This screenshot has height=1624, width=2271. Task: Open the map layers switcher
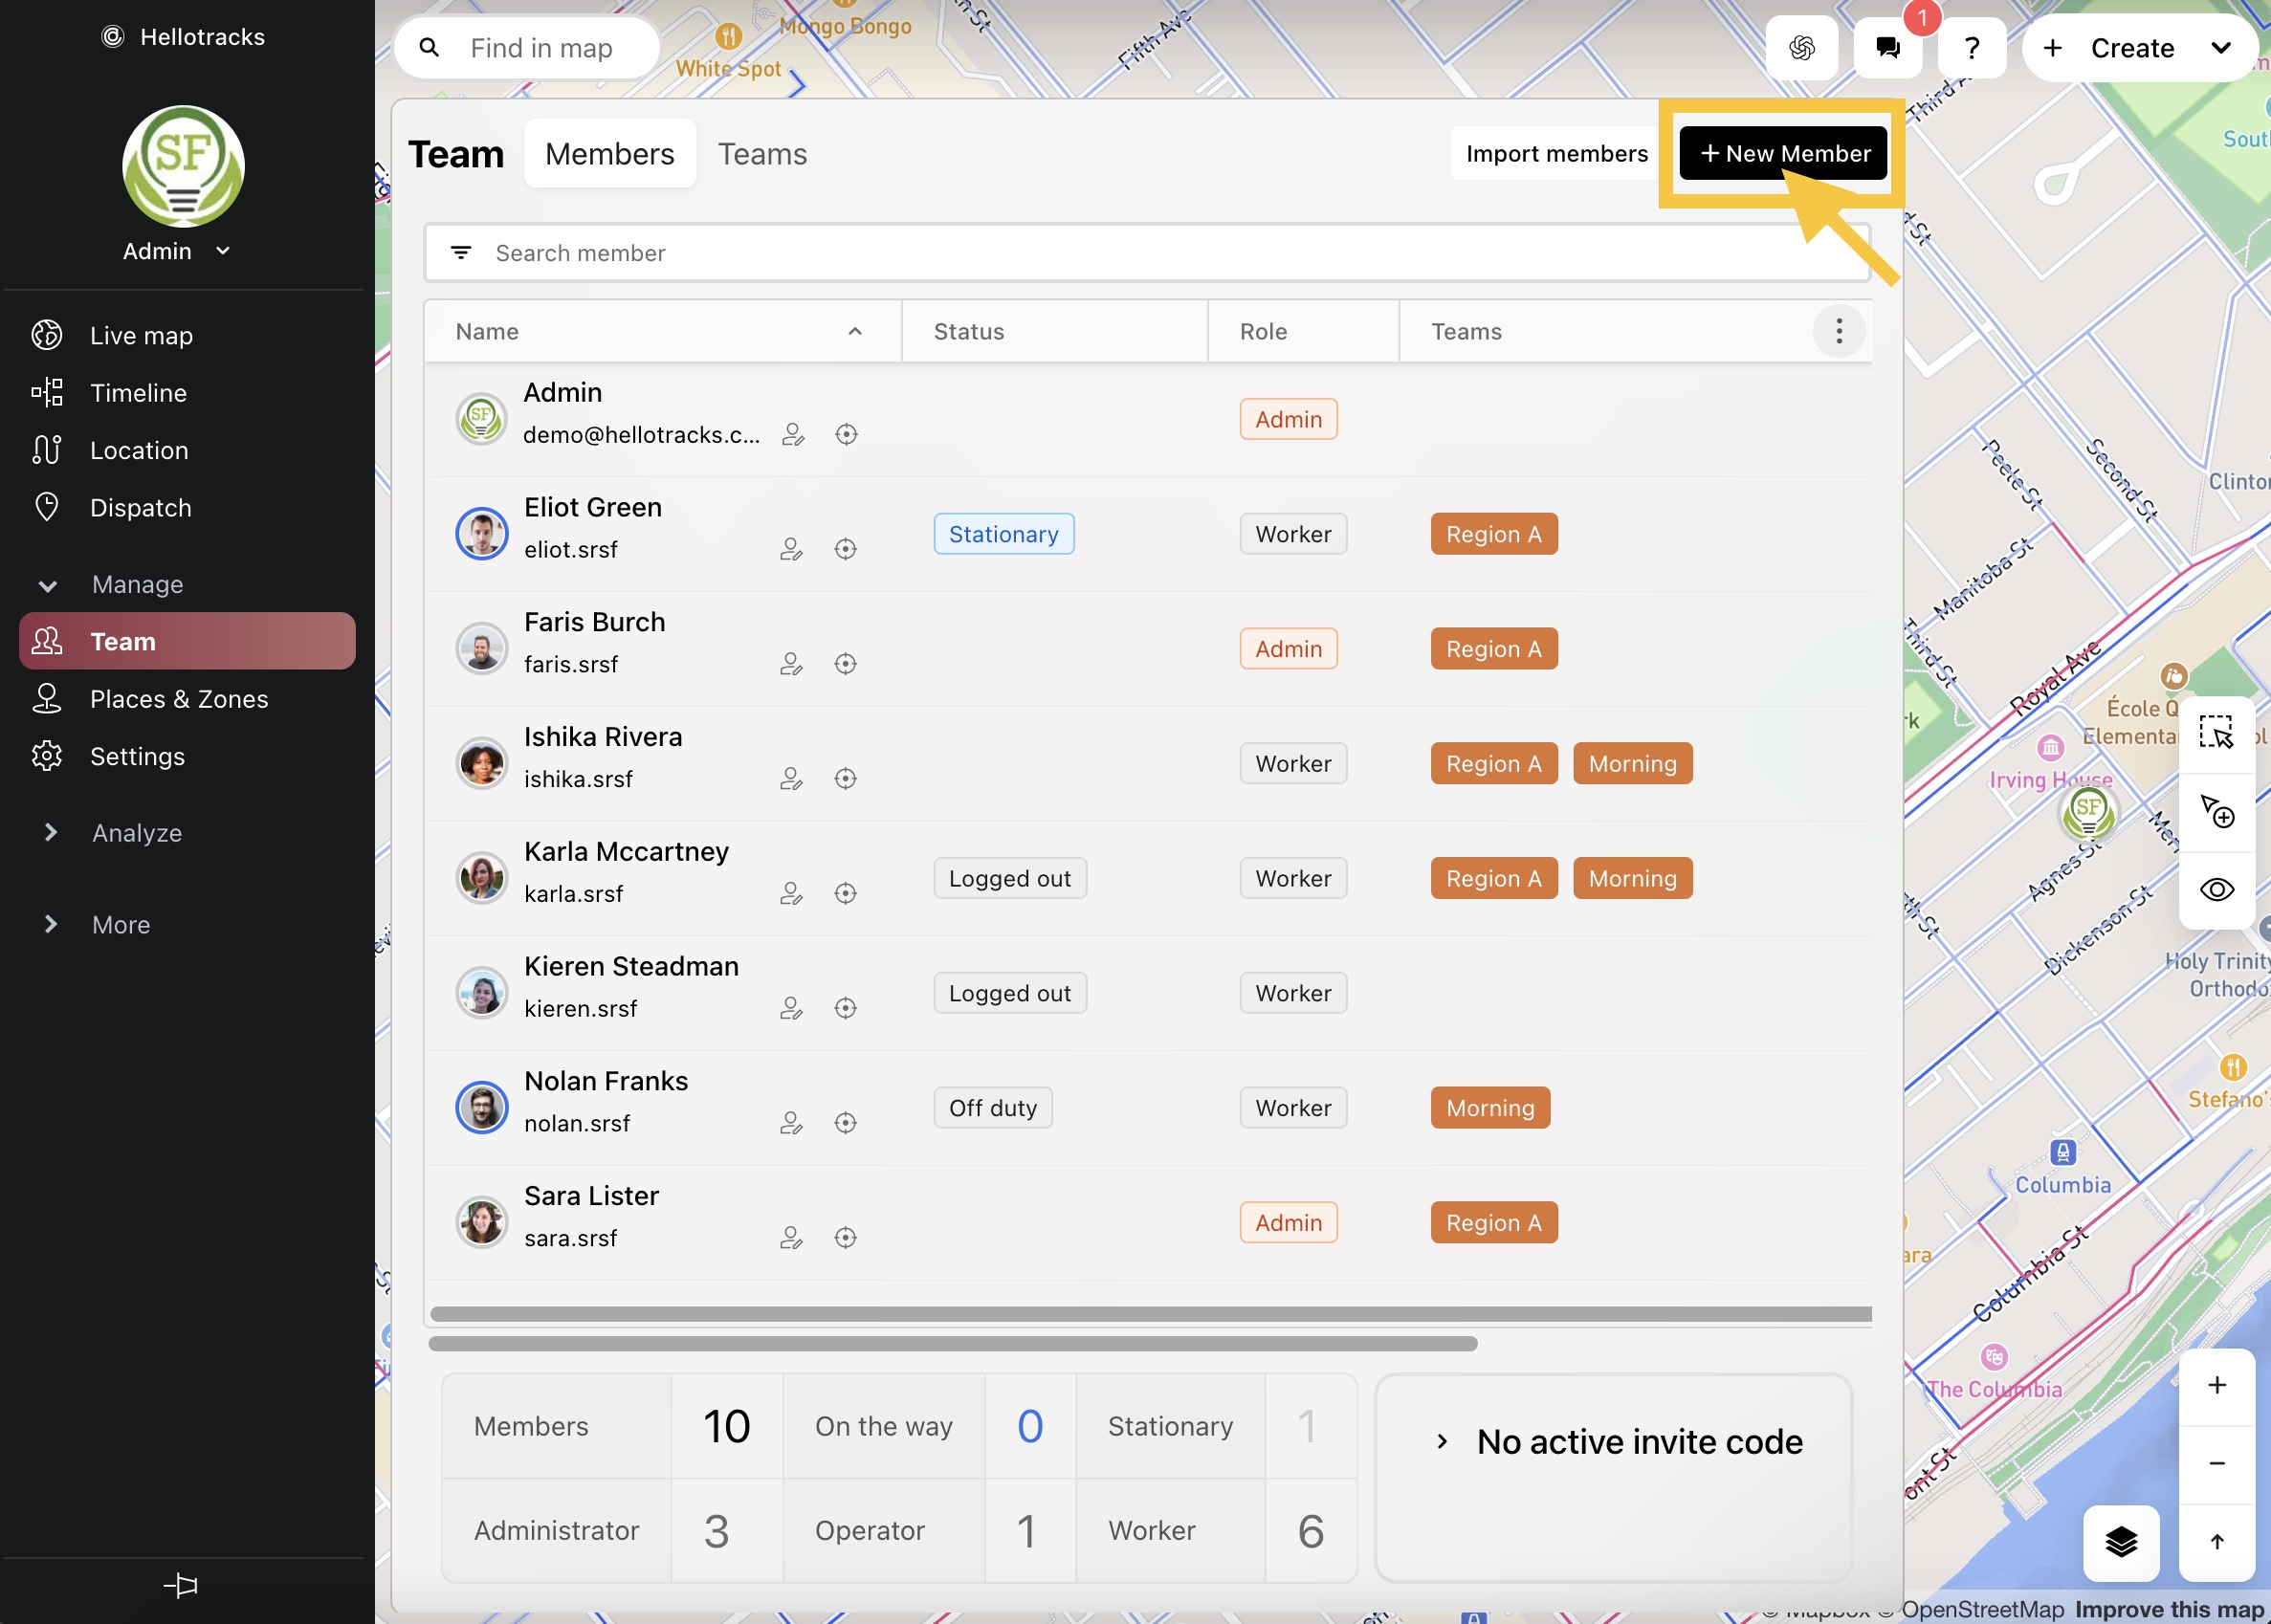2121,1543
